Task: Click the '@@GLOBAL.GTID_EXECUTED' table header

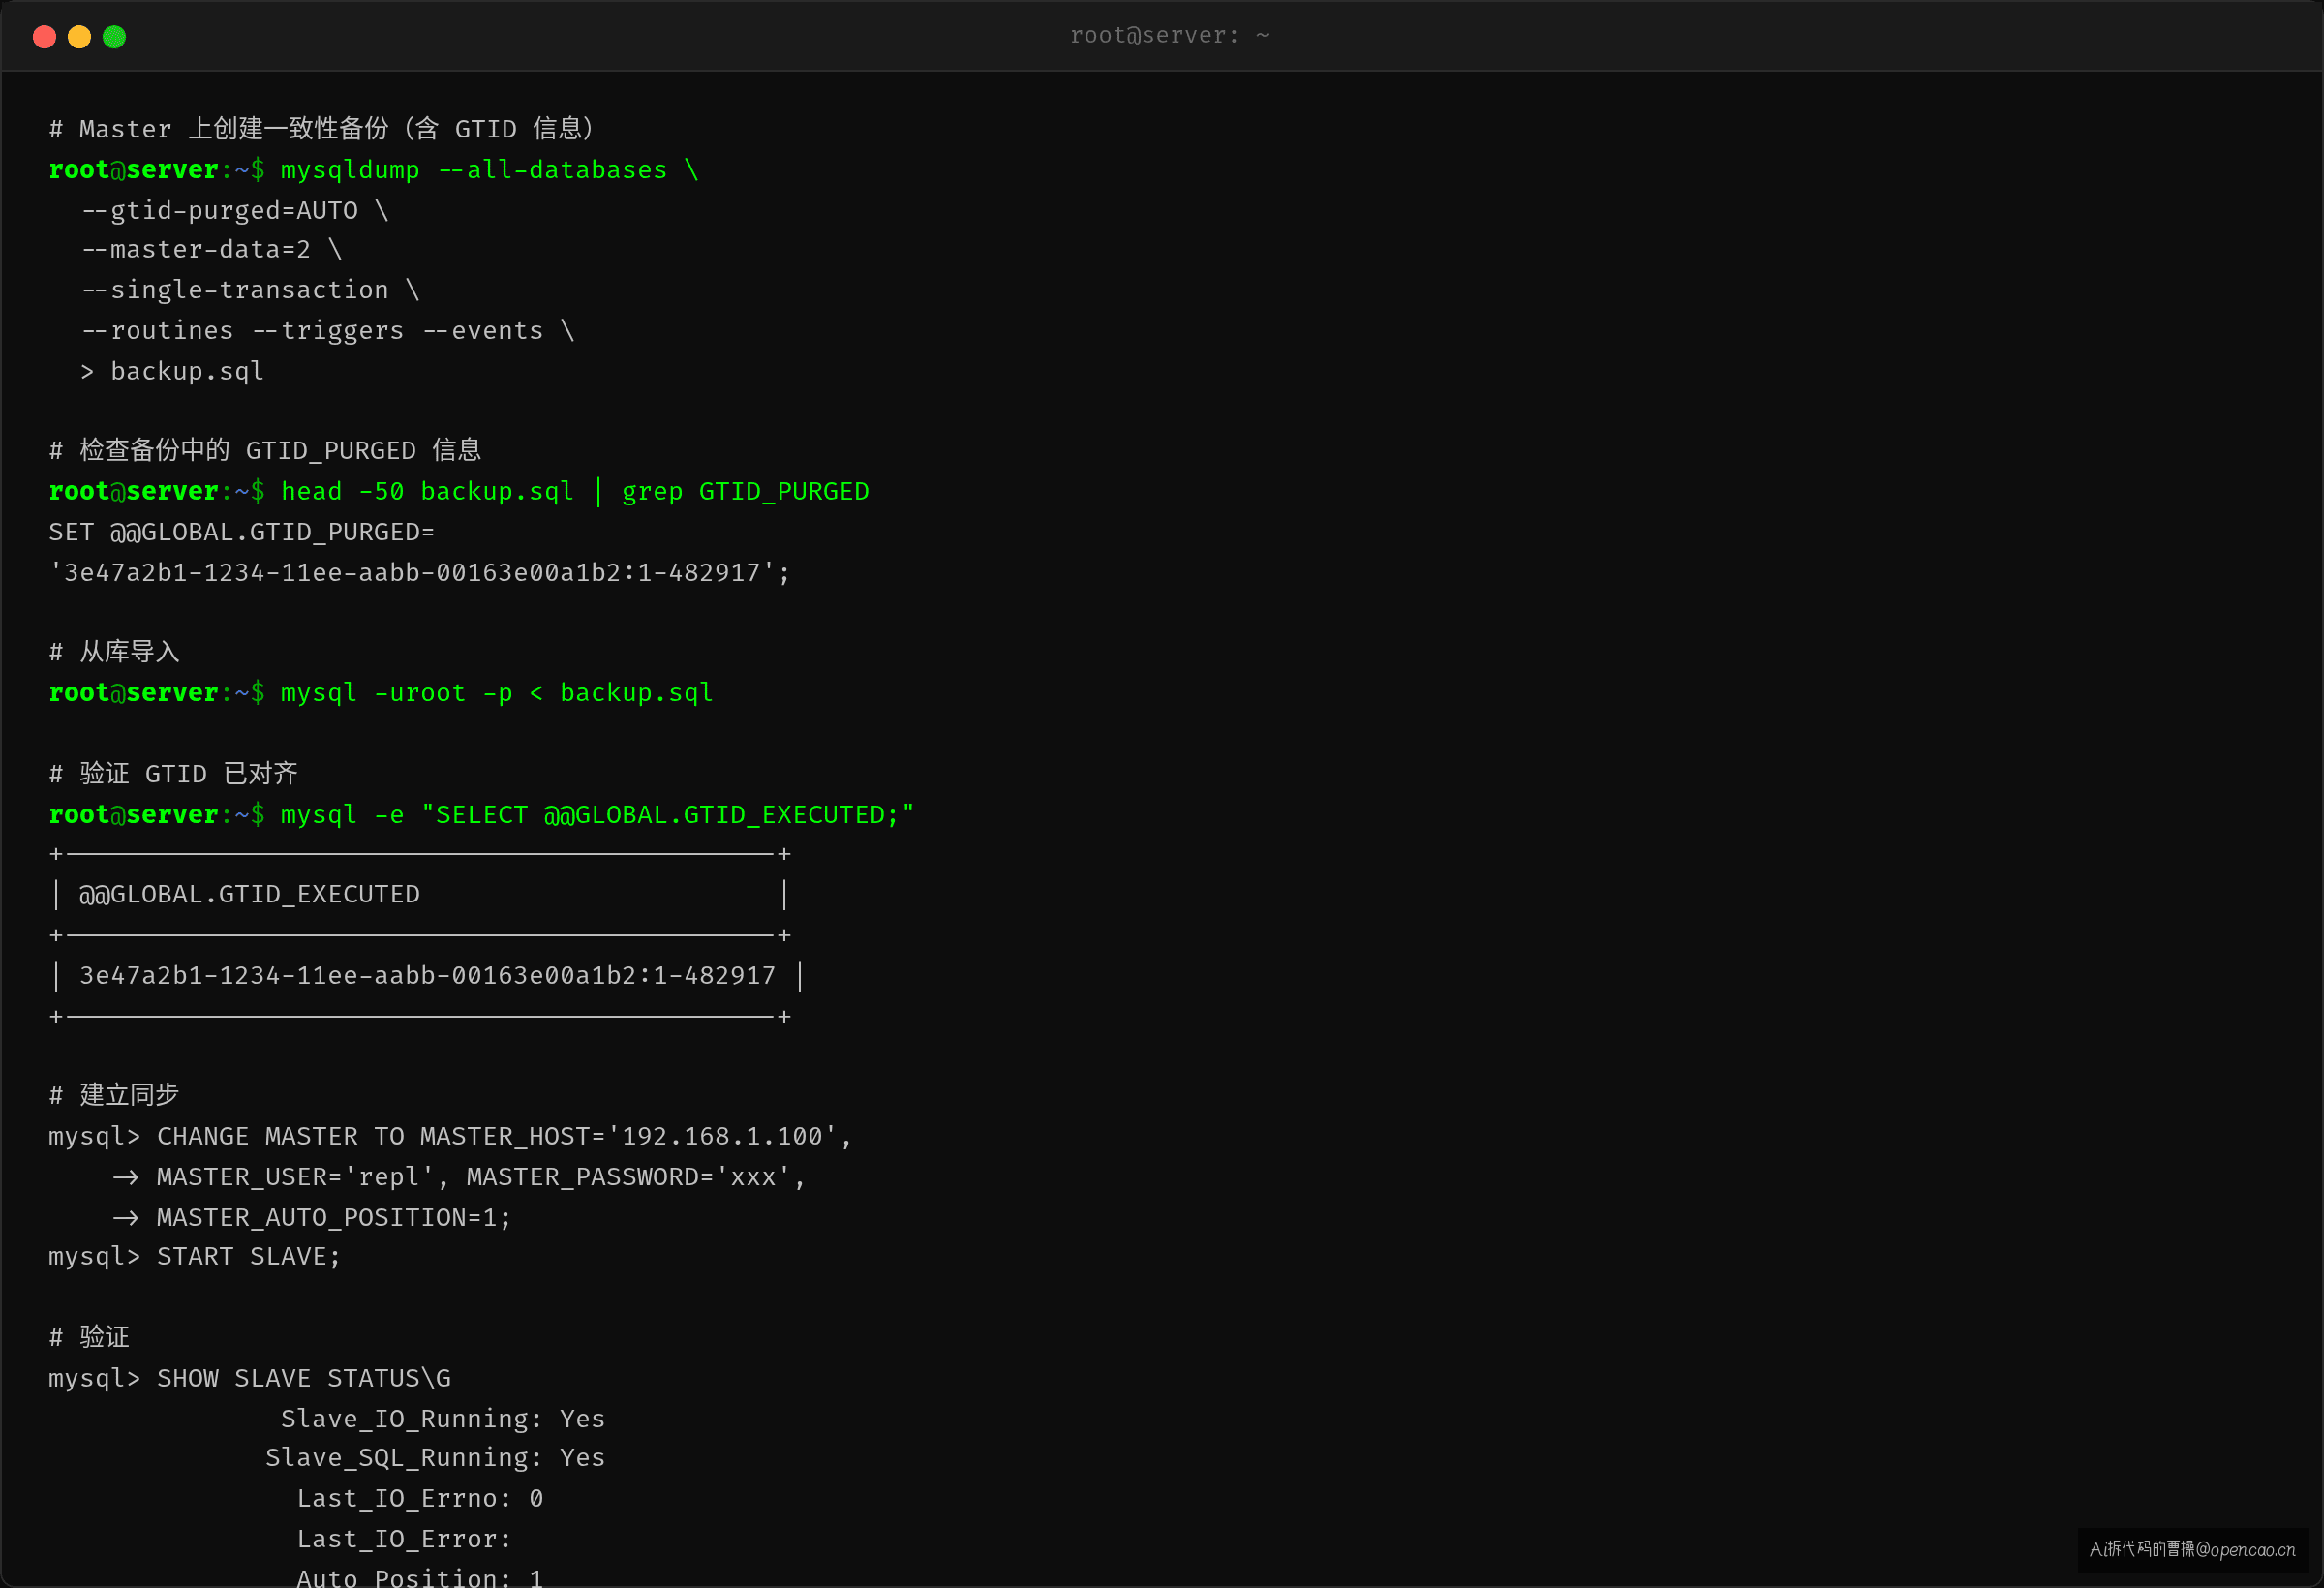Action: click(x=250, y=894)
